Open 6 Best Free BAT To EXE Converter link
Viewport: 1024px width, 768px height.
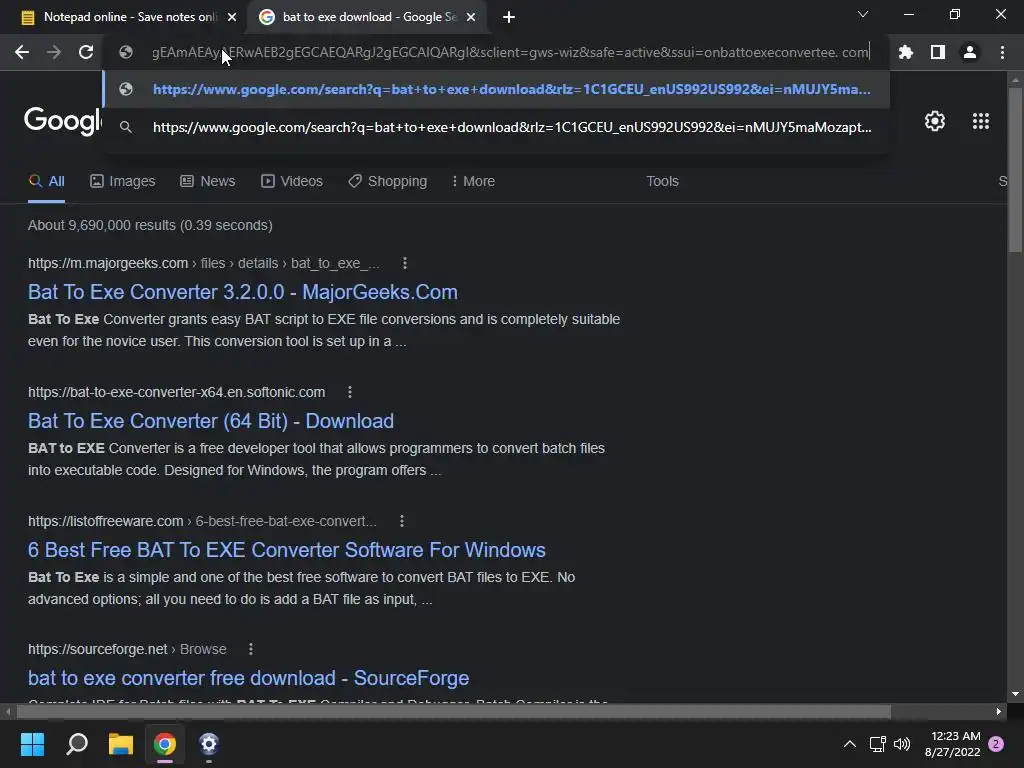(286, 550)
